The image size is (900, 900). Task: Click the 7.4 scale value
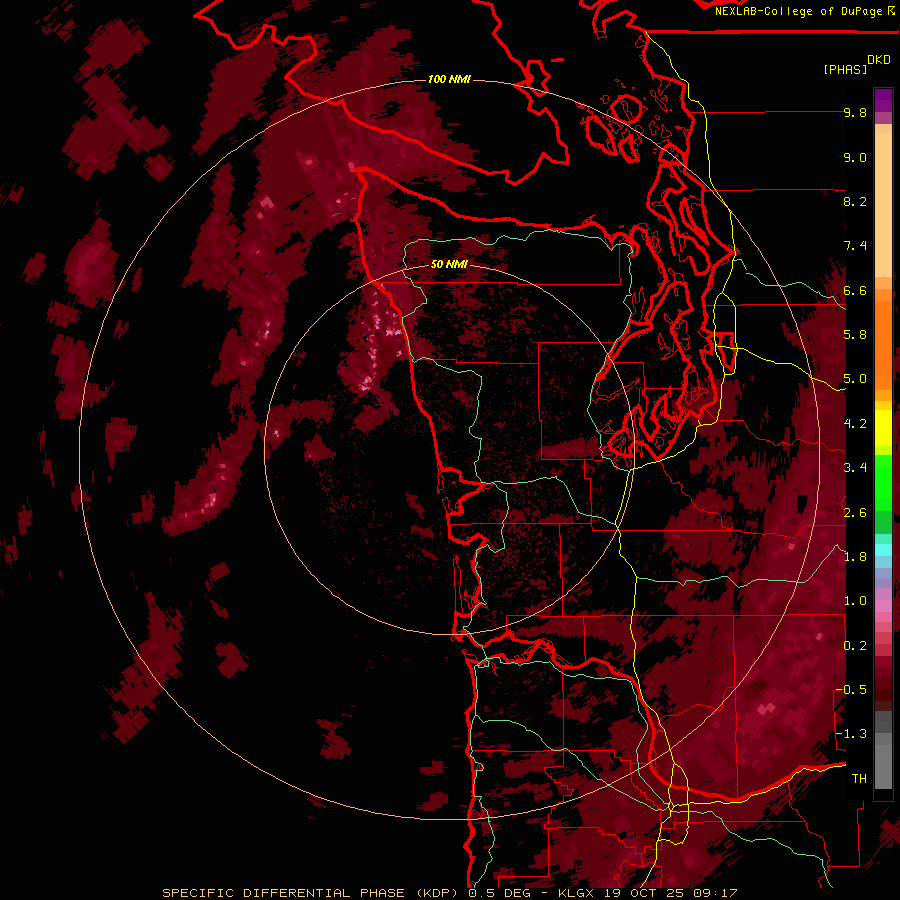pos(855,246)
